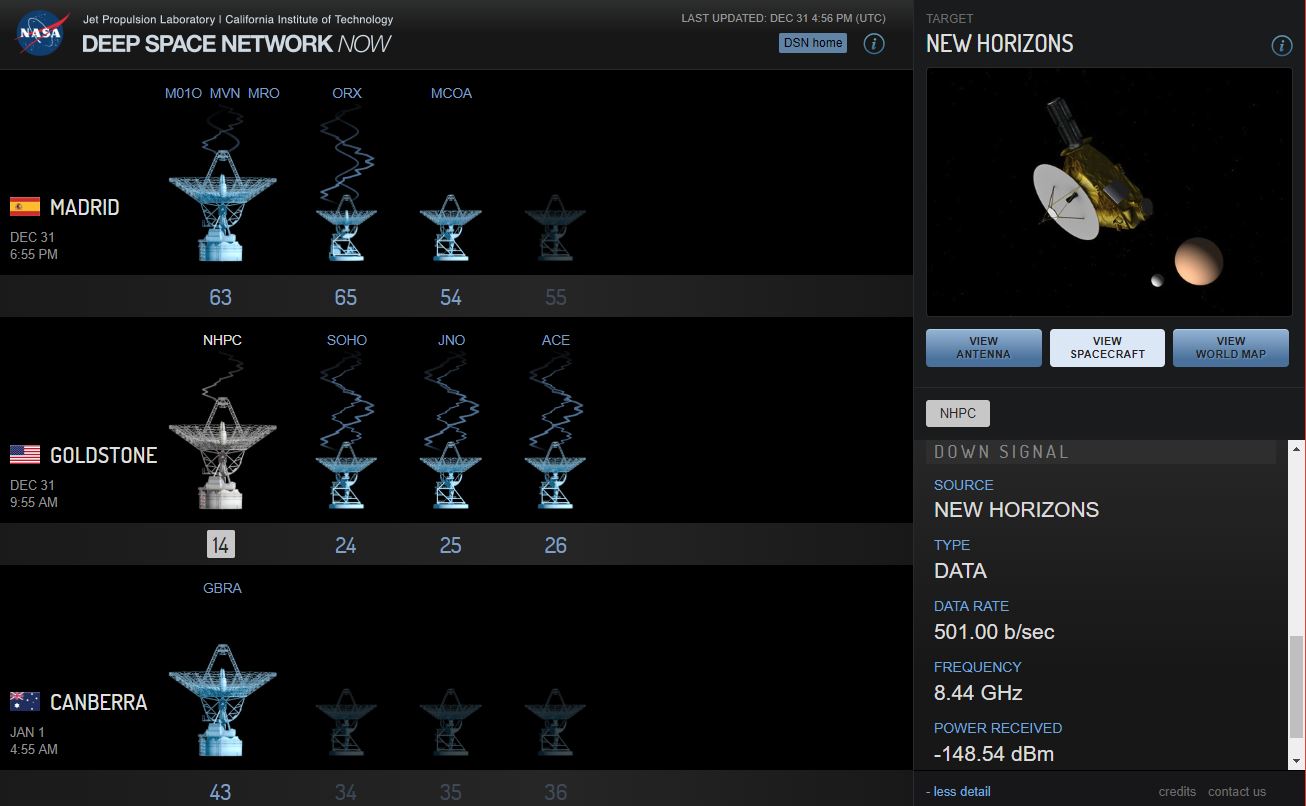Screen dimensions: 1306x806
Task: Open the DSN home button
Action: (x=812, y=43)
